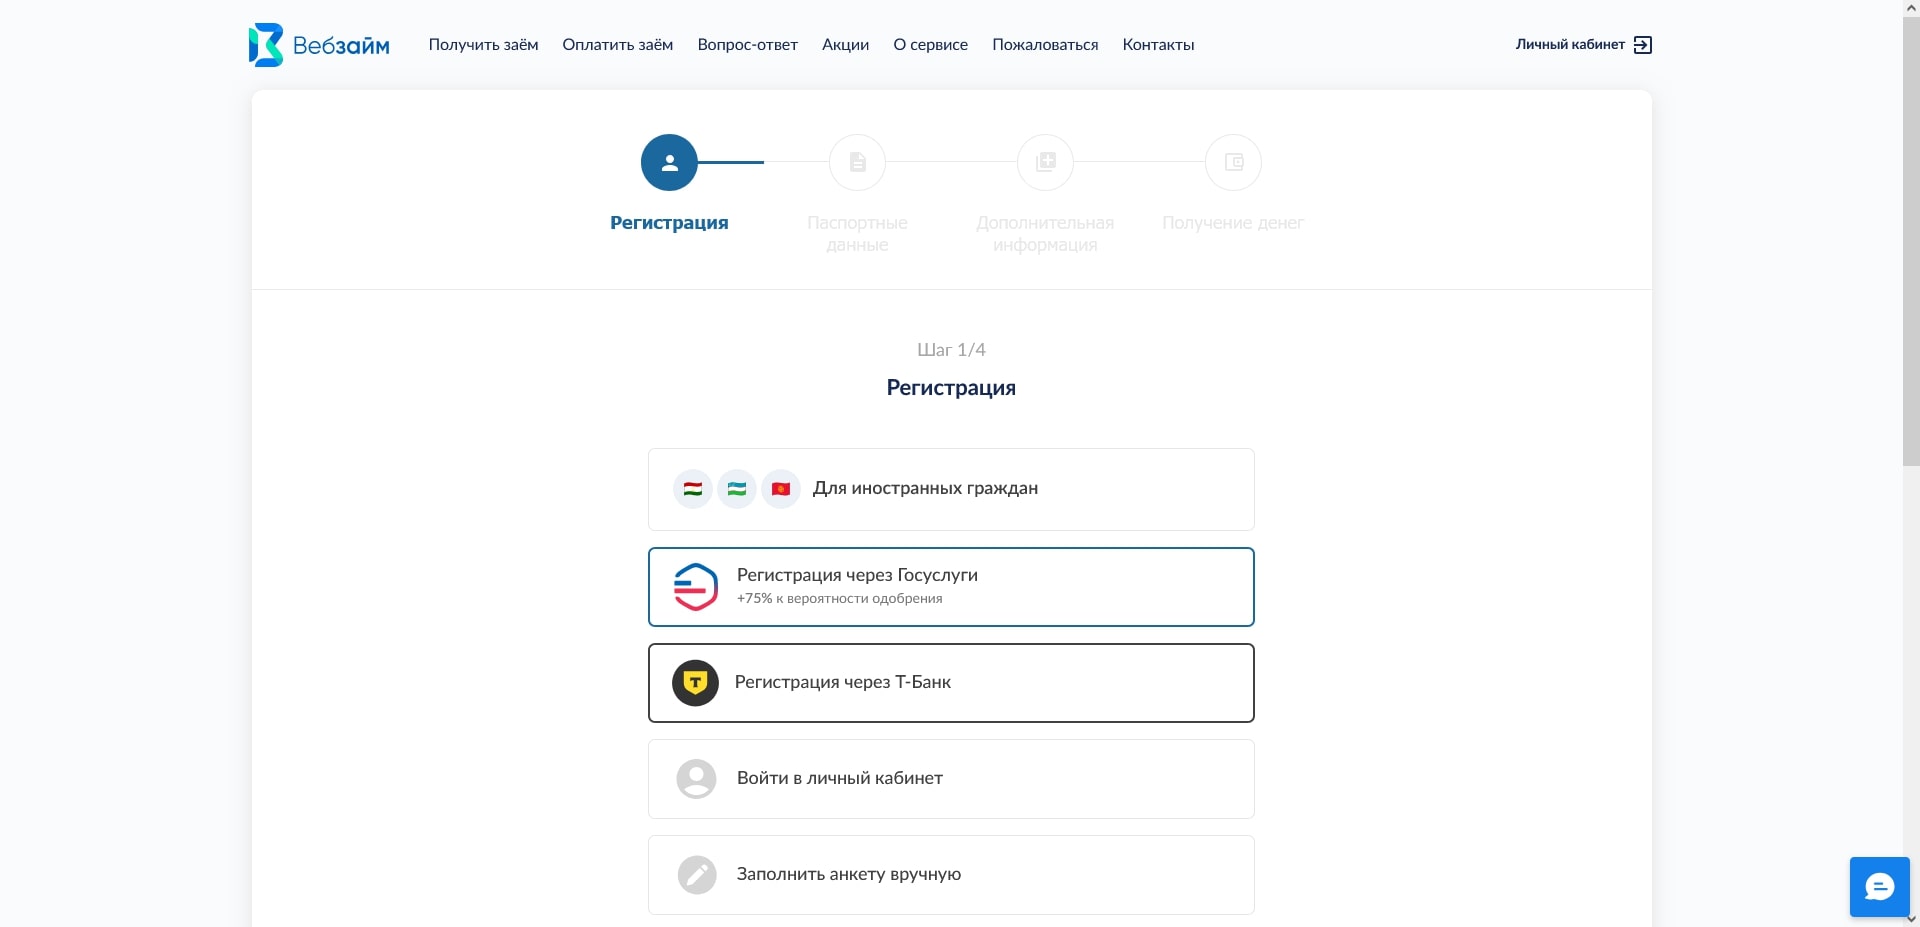Viewport: 1920px width, 927px height.
Task: Open the Получить заём menu item
Action: click(x=483, y=45)
